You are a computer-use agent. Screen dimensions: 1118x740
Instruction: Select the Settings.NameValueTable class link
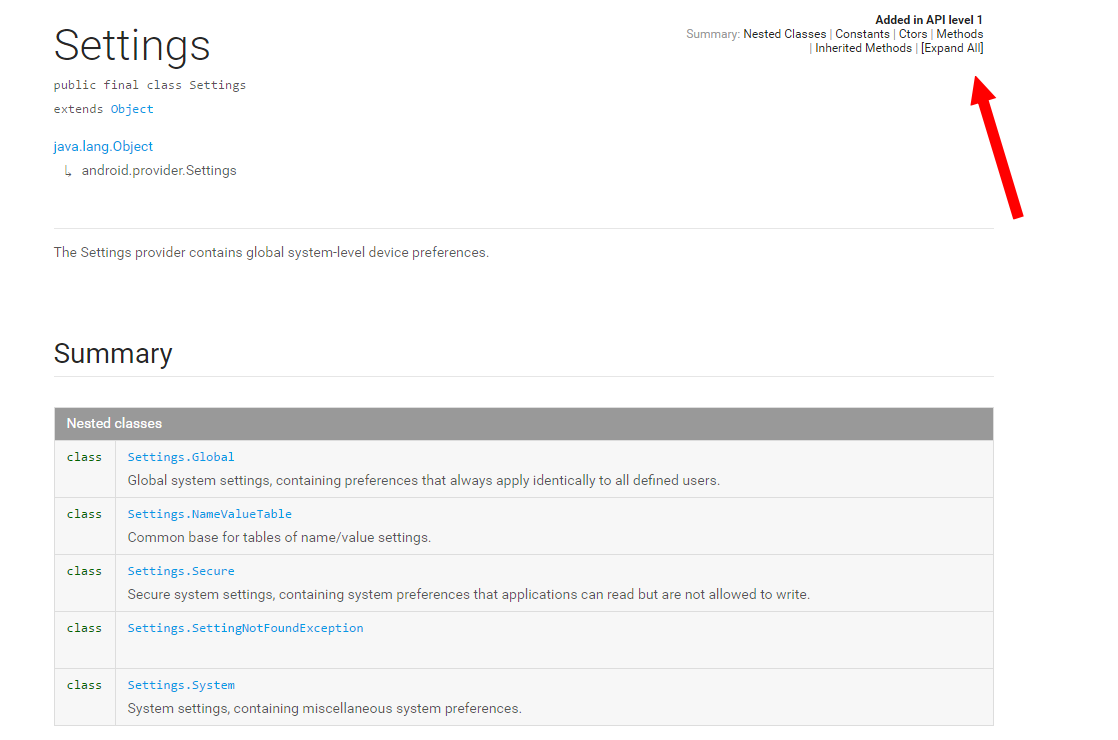click(x=209, y=514)
